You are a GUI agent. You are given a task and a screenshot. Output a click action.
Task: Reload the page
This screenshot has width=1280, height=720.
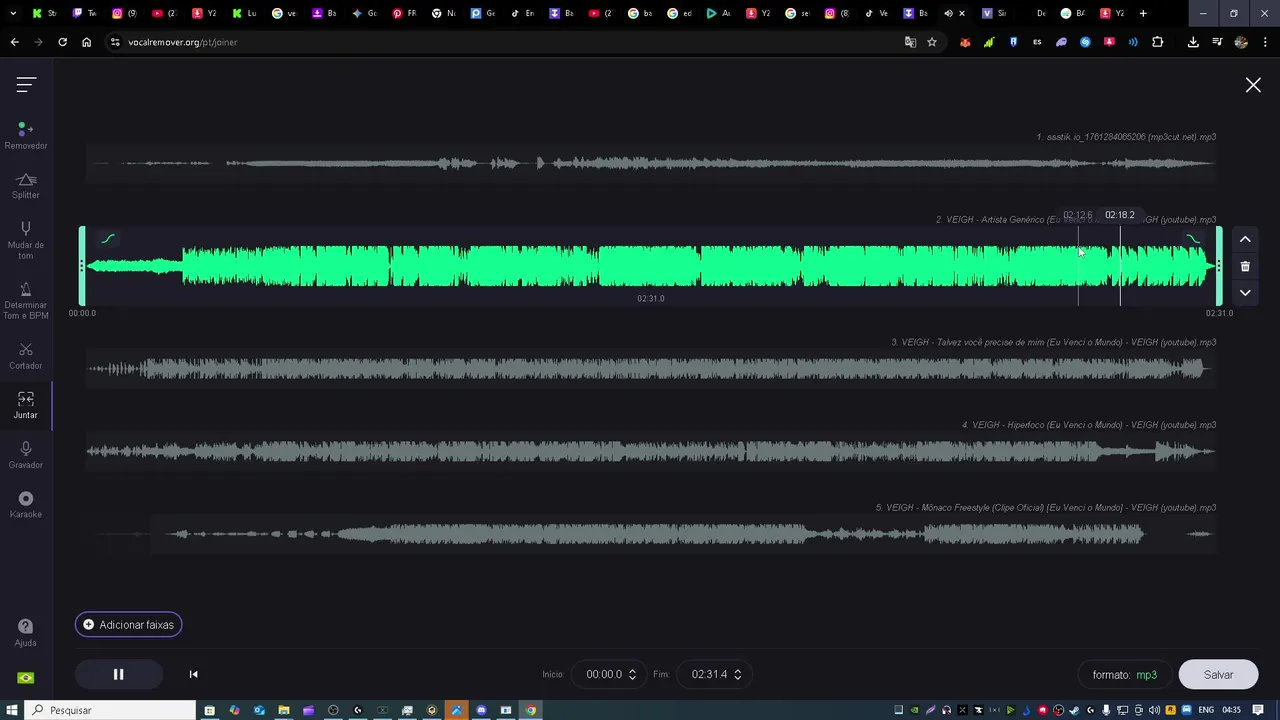(x=62, y=42)
